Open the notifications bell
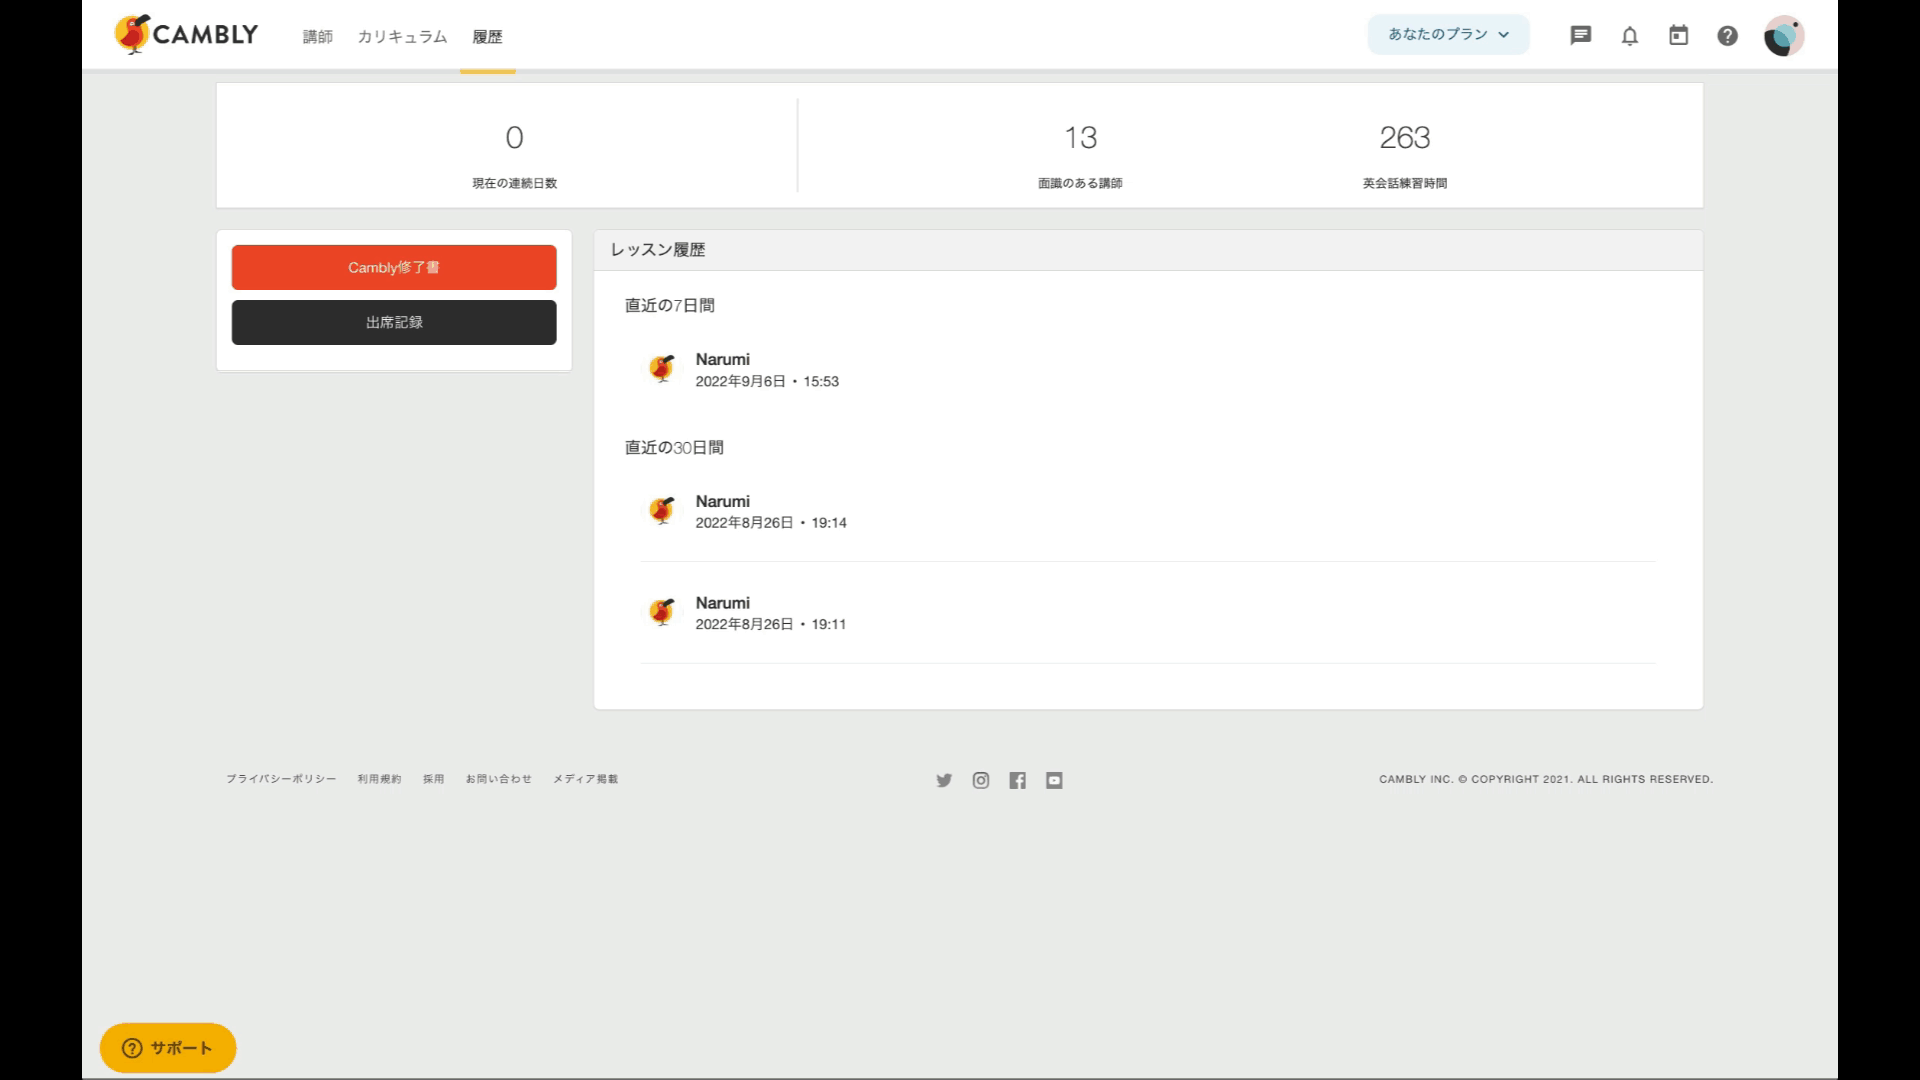Screen dimensions: 1920x1080 (x=1629, y=36)
